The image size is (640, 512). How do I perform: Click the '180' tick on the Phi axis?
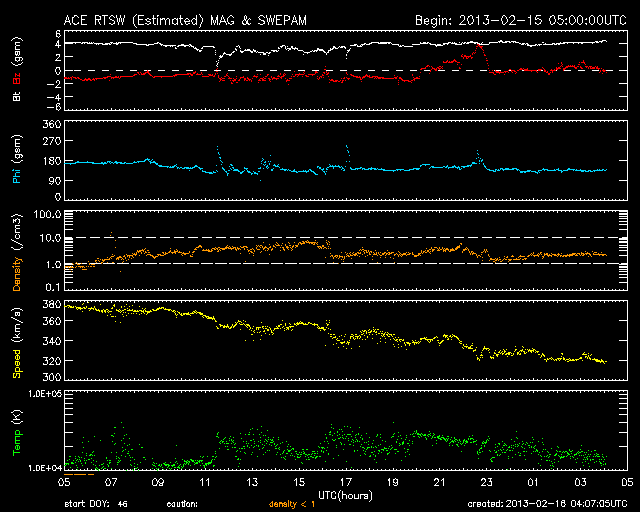[x=52, y=161]
